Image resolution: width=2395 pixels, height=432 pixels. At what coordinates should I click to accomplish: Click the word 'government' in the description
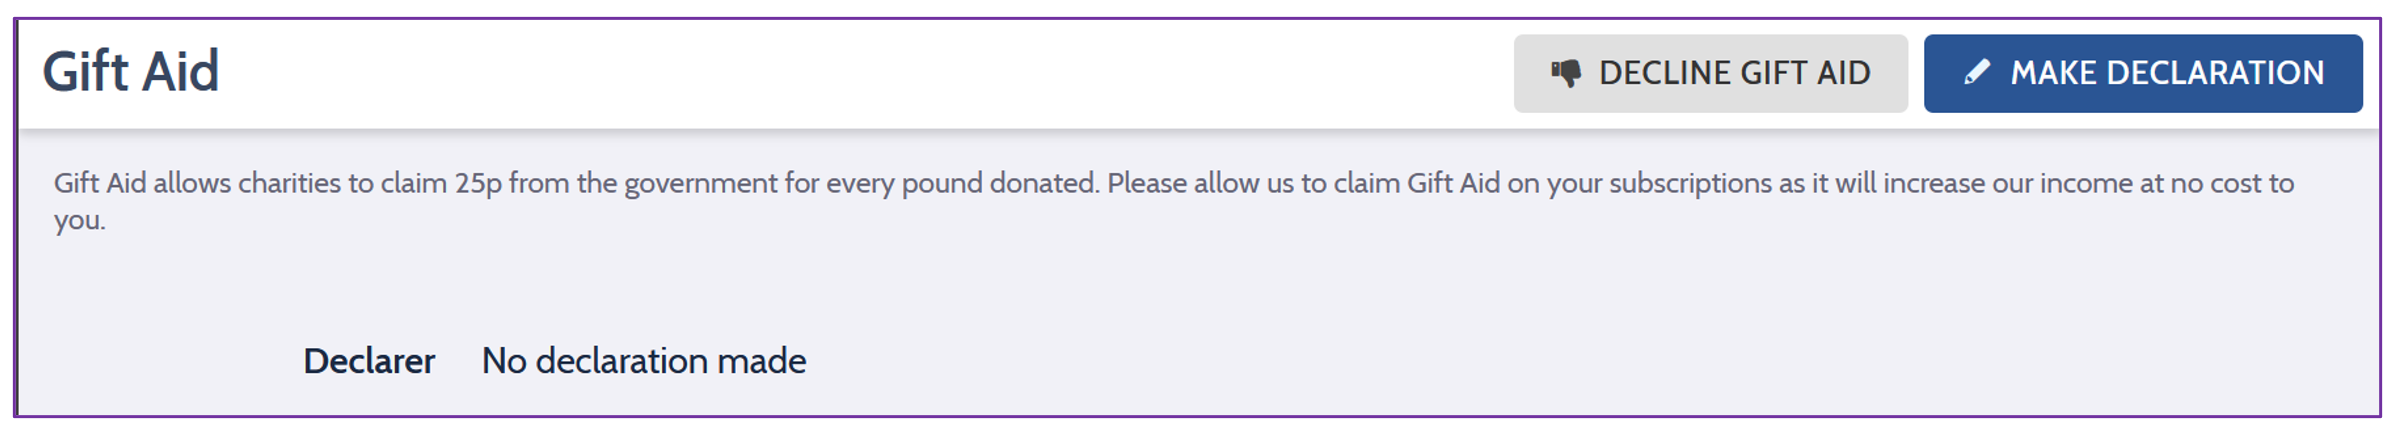700,184
